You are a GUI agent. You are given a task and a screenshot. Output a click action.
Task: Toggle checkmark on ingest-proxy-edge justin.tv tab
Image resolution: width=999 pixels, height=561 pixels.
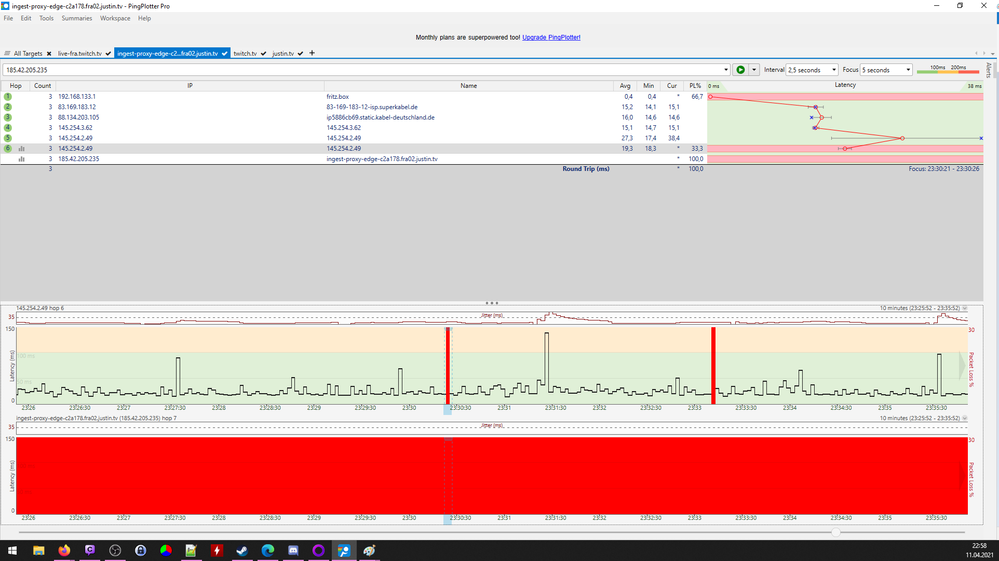[224, 53]
